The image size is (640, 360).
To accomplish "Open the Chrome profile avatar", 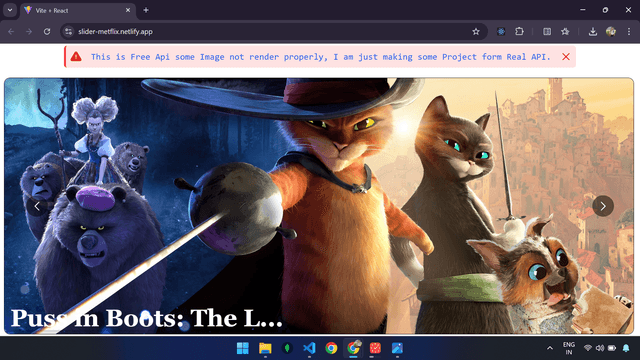I will click(611, 31).
